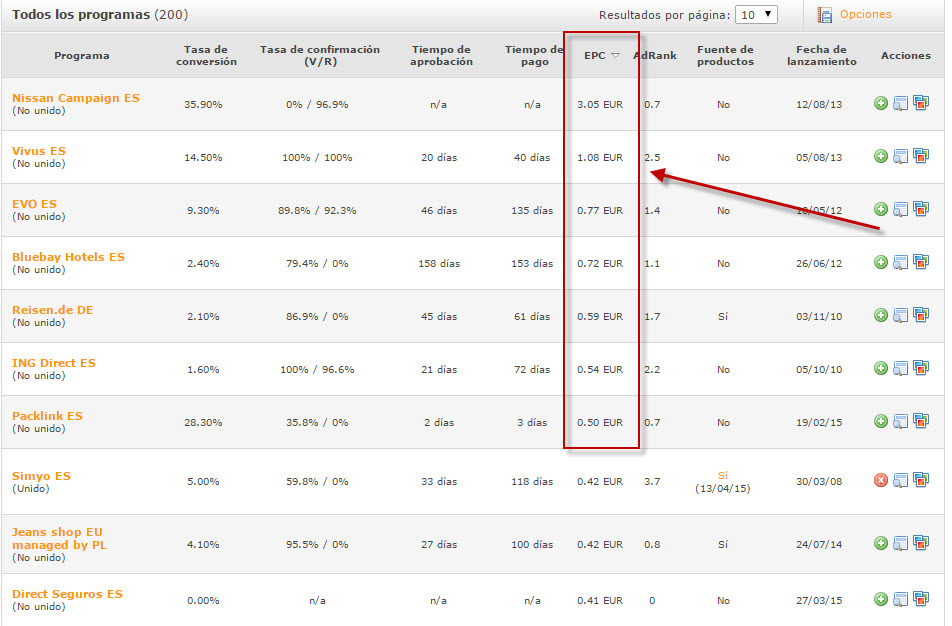Screen dimensions: 952x626
Task: Select the 35.90% conversion rate cell
Action: pyautogui.click(x=203, y=104)
